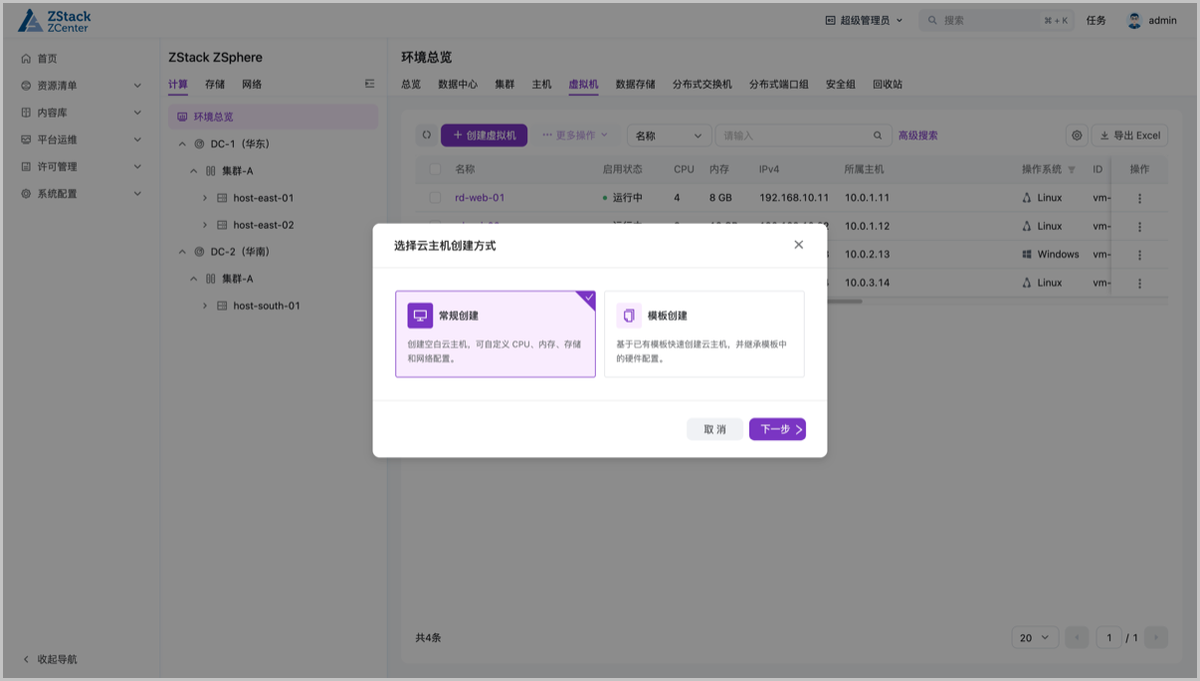Expand the 系统配置 sidebar menu
1200x681 pixels.
click(80, 194)
